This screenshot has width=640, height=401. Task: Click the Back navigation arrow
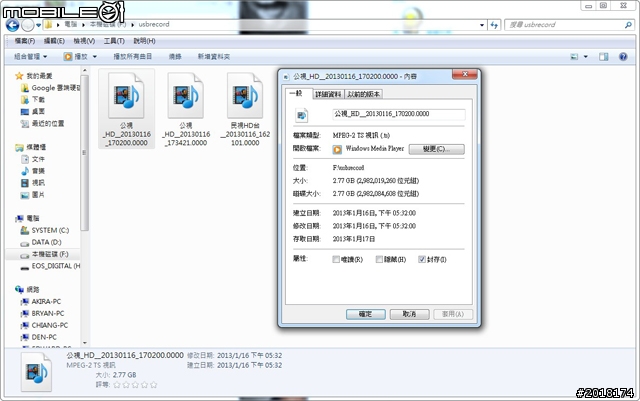click(x=13, y=25)
